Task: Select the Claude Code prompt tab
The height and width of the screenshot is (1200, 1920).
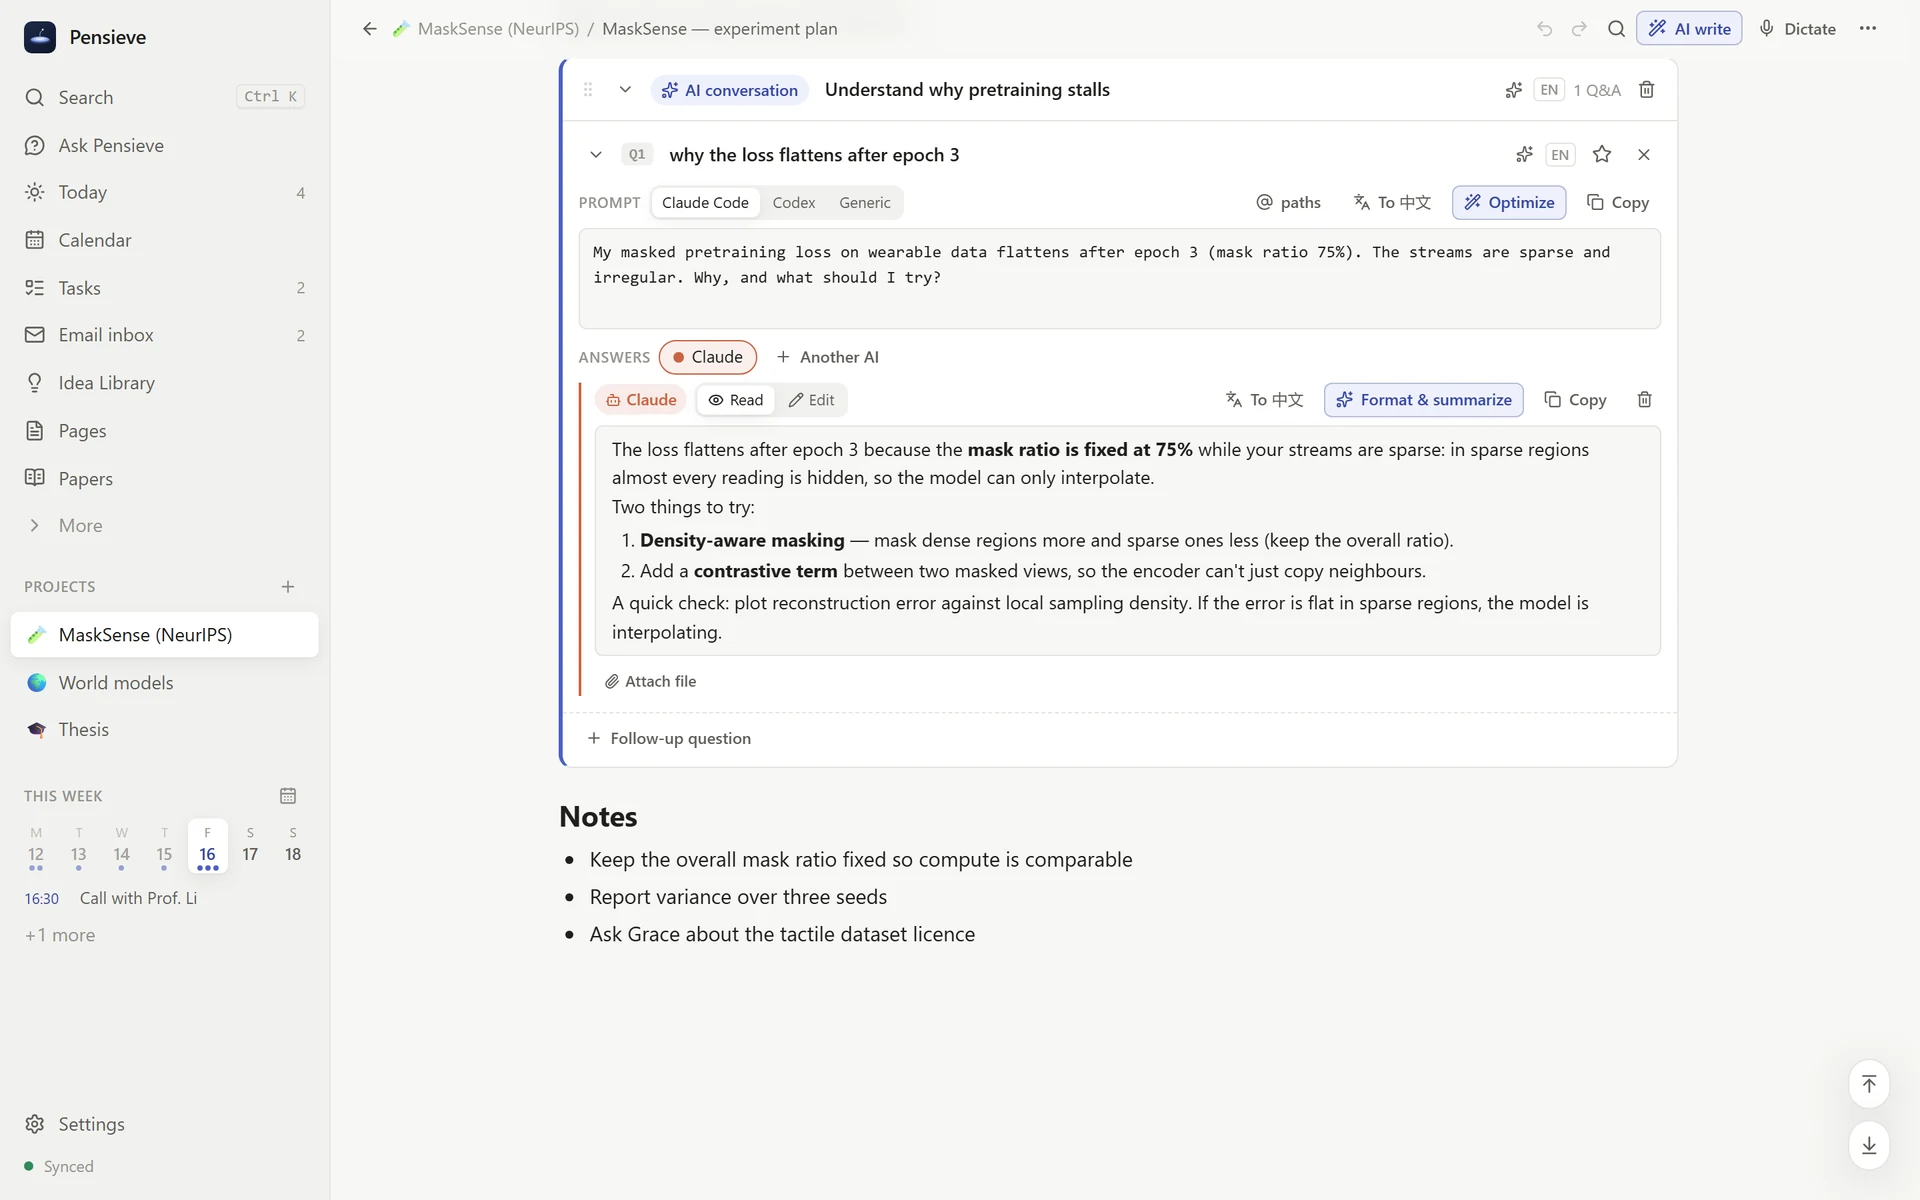Action: [x=705, y=203]
